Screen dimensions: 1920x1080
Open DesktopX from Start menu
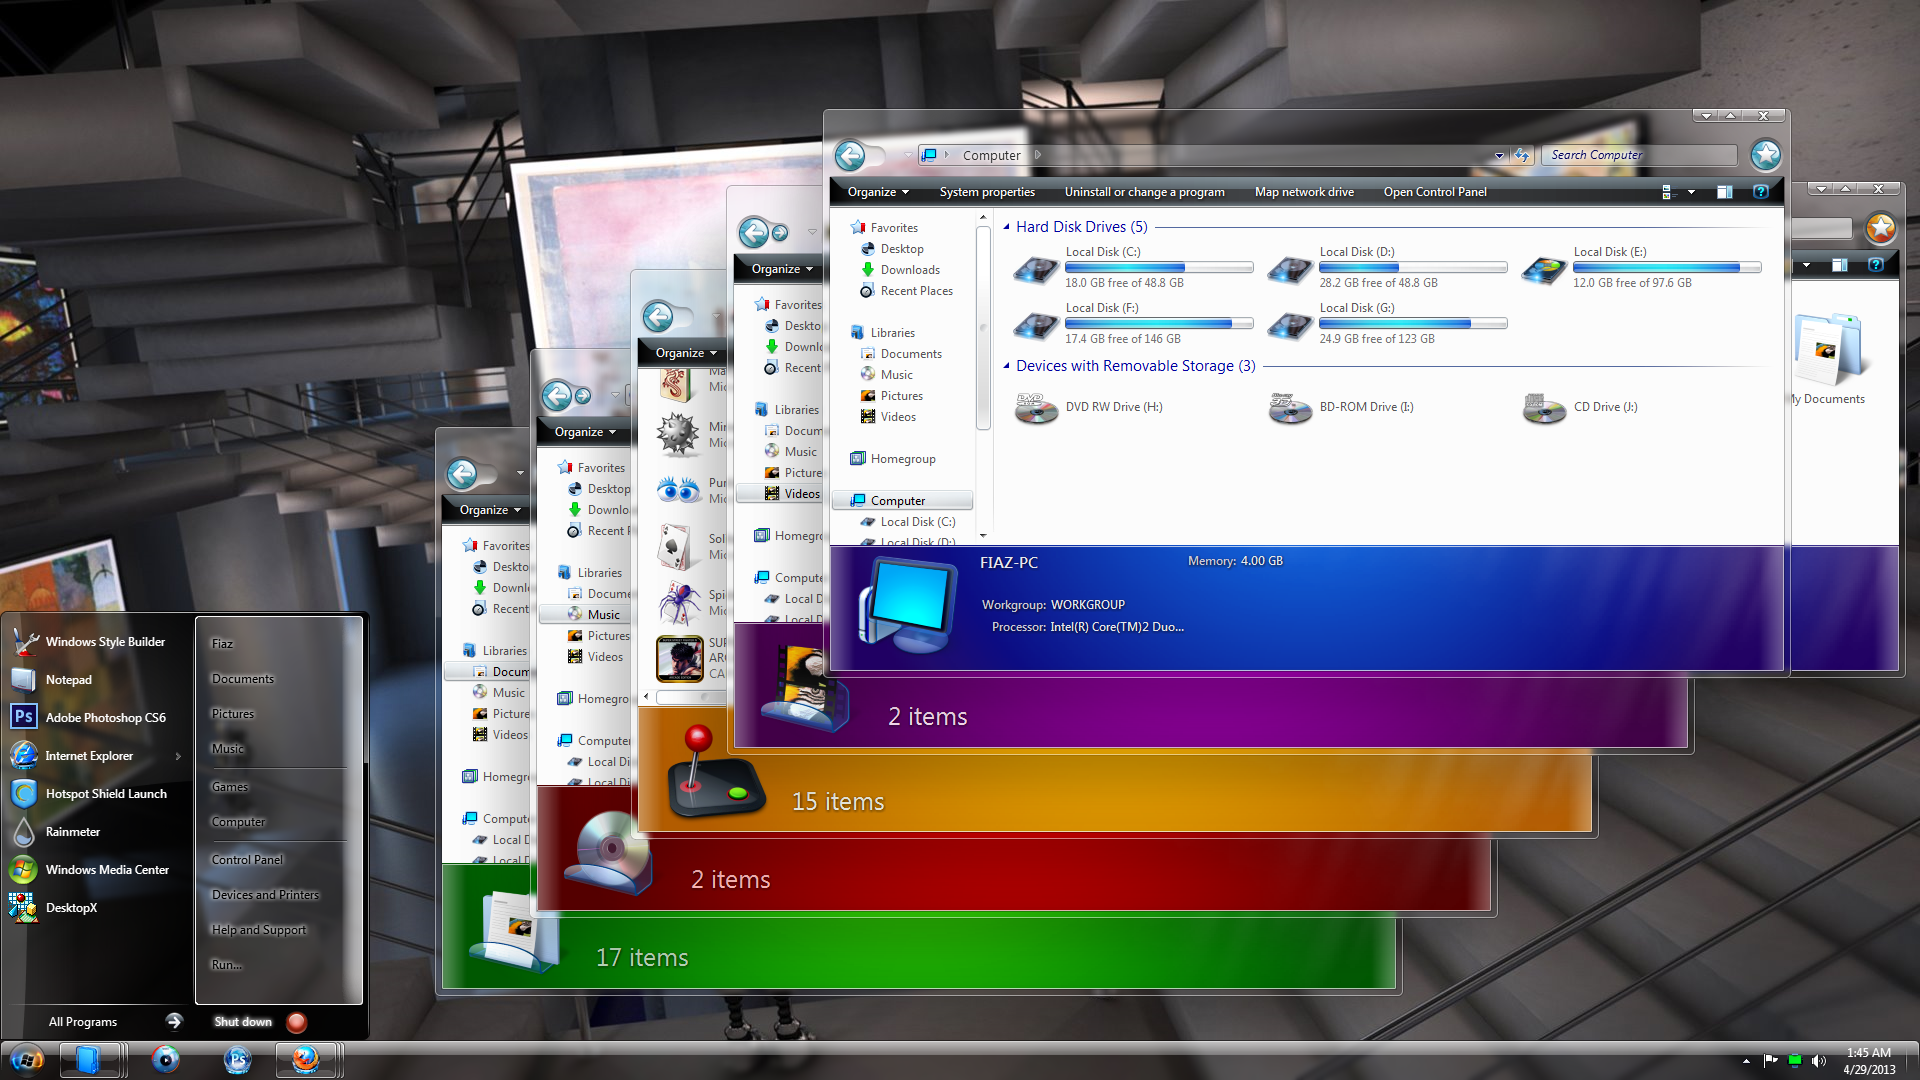(75, 906)
